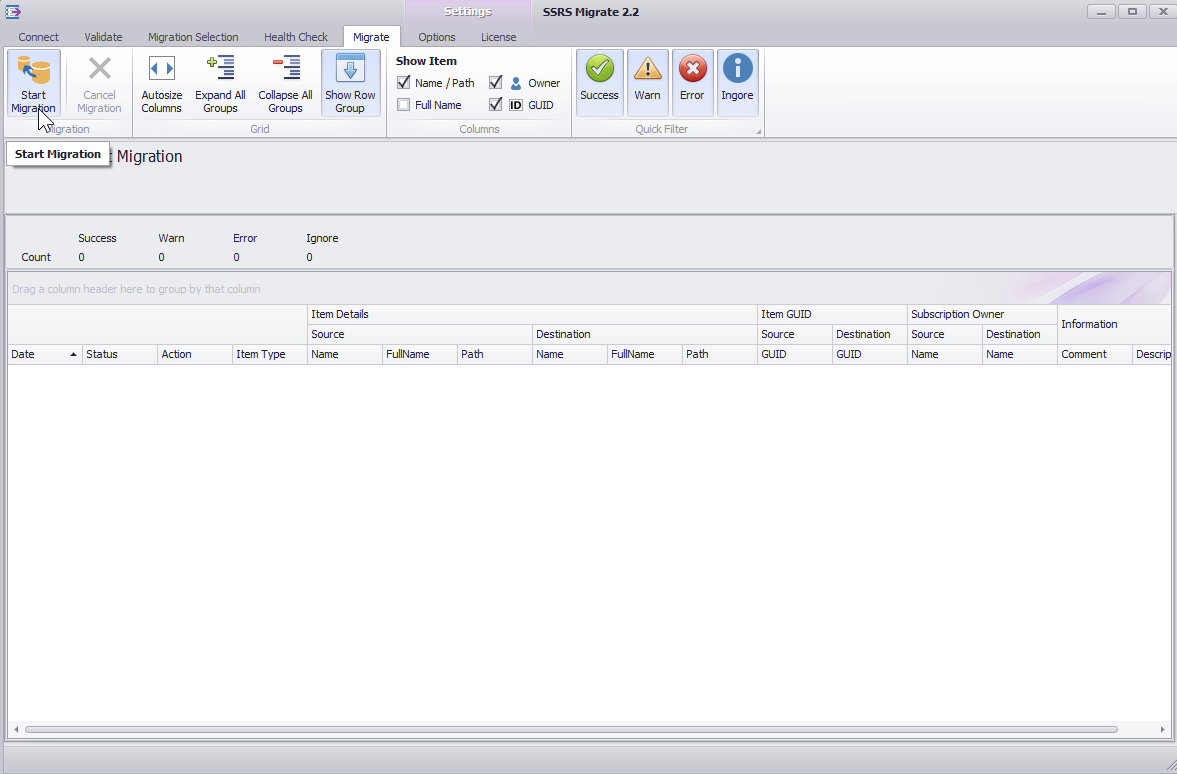Open the License tab
The width and height of the screenshot is (1177, 774).
point(498,37)
